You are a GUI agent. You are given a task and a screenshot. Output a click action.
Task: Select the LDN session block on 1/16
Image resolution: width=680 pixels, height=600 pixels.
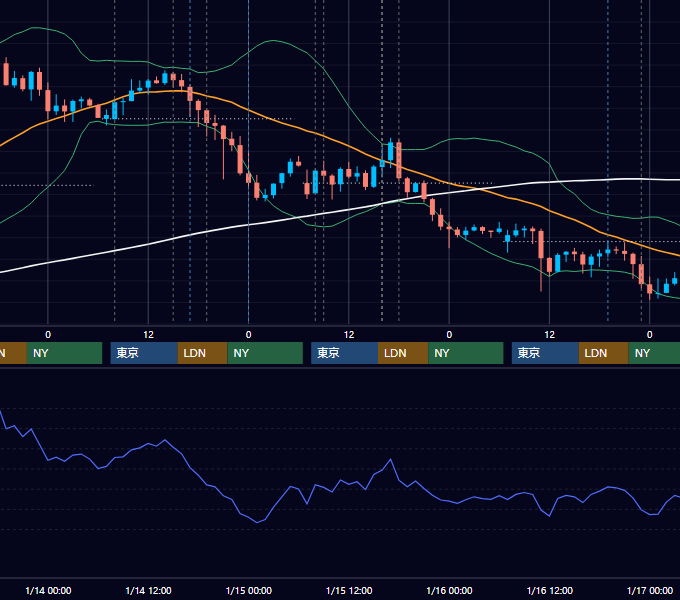point(604,353)
